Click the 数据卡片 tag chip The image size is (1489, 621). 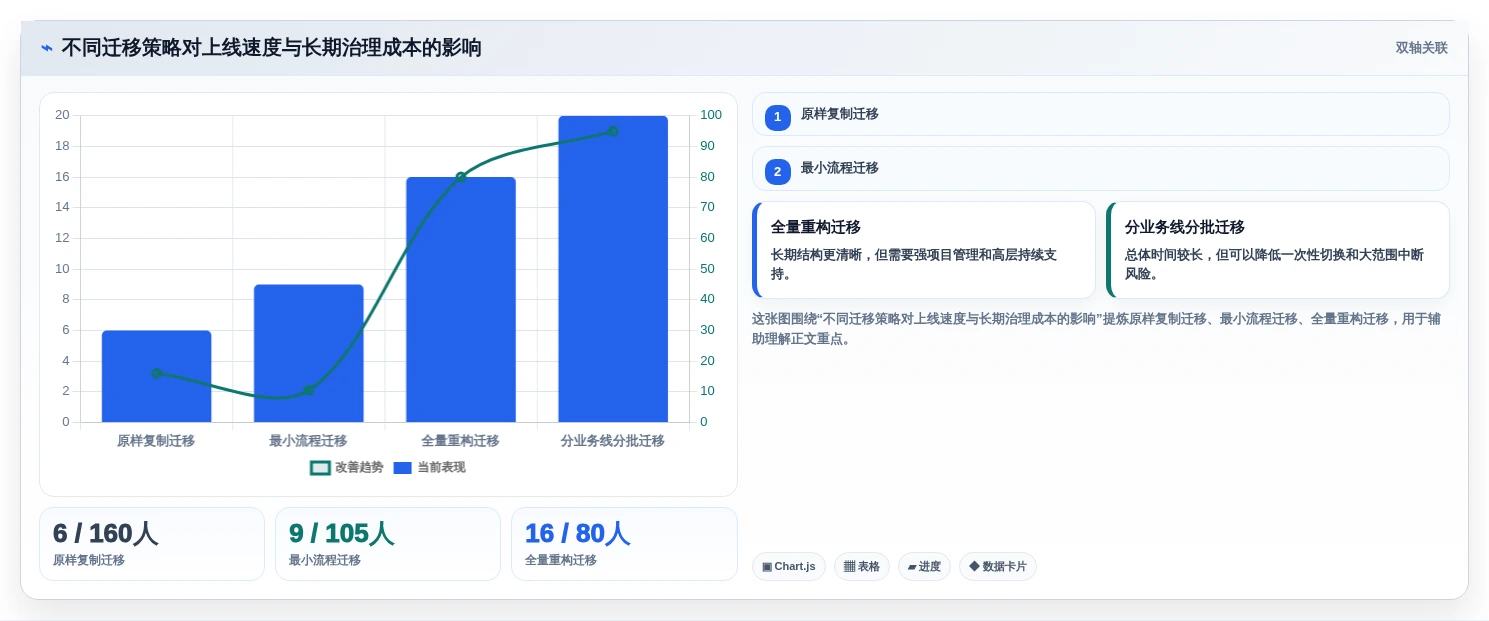997,566
